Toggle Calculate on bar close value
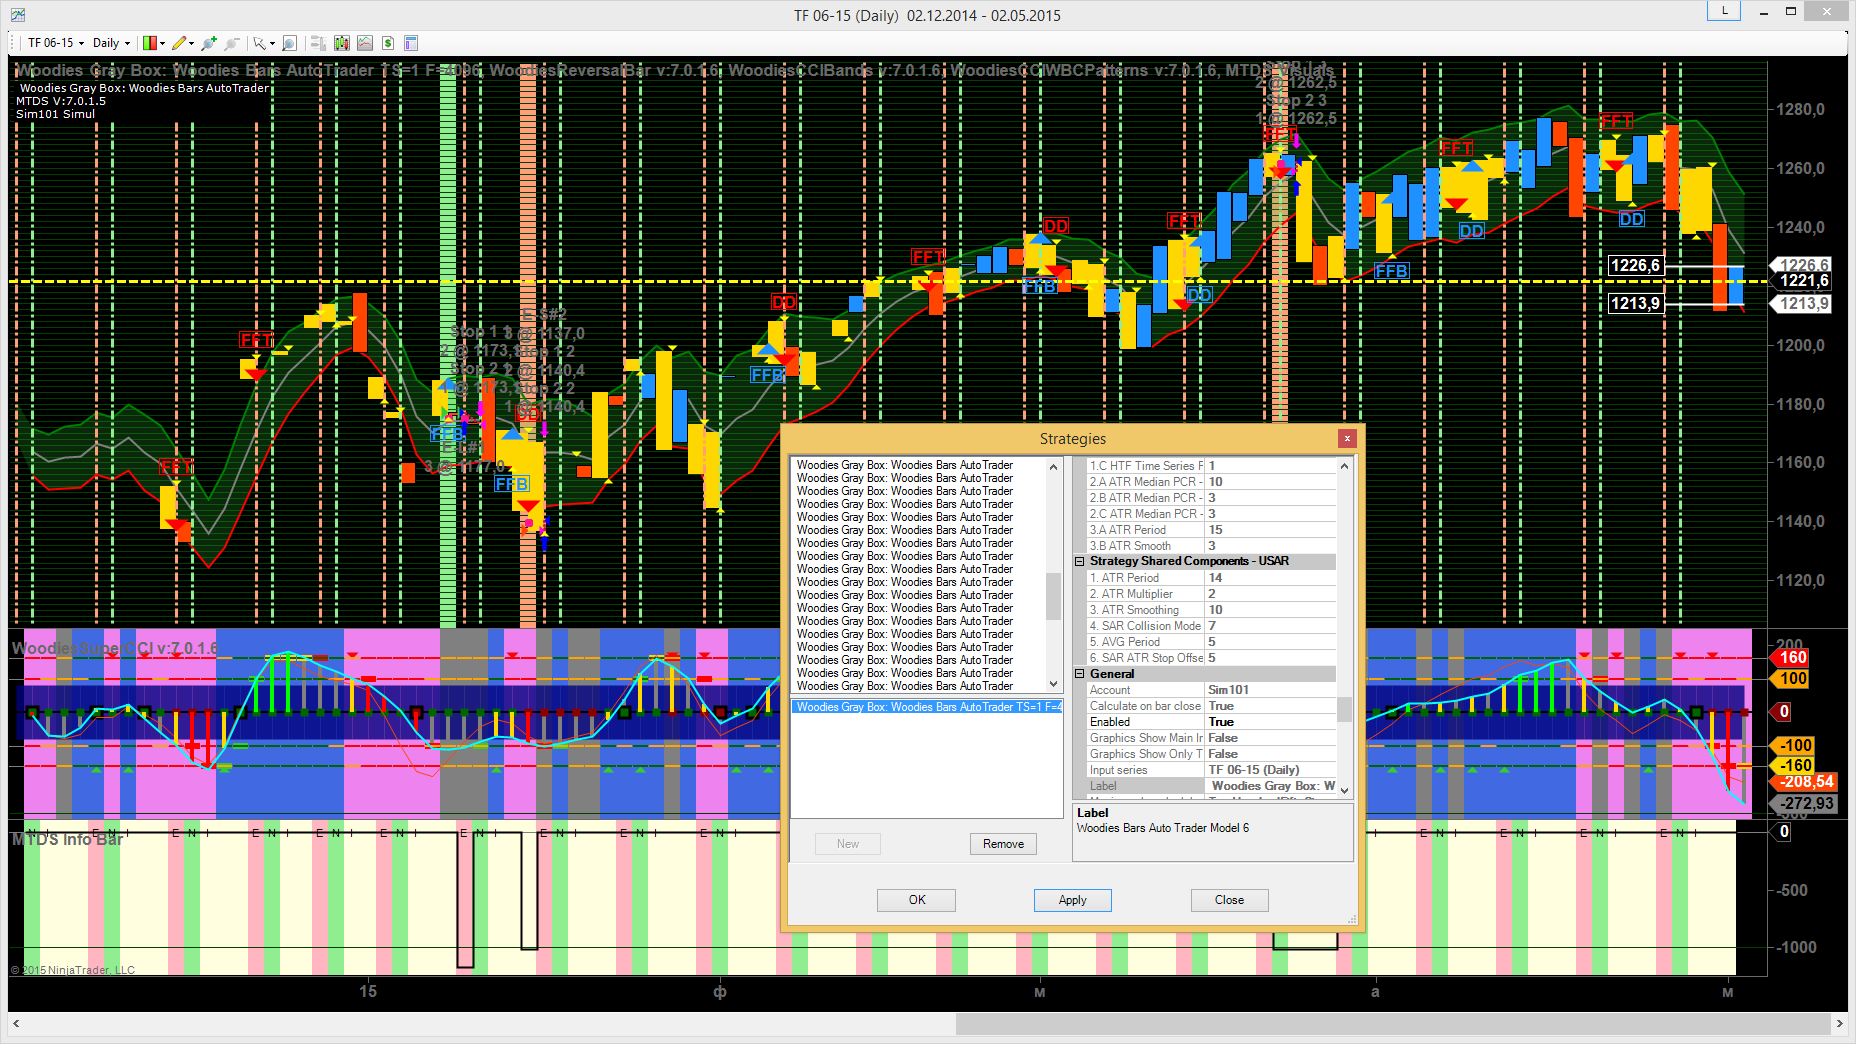Image resolution: width=1856 pixels, height=1044 pixels. click(x=1270, y=706)
